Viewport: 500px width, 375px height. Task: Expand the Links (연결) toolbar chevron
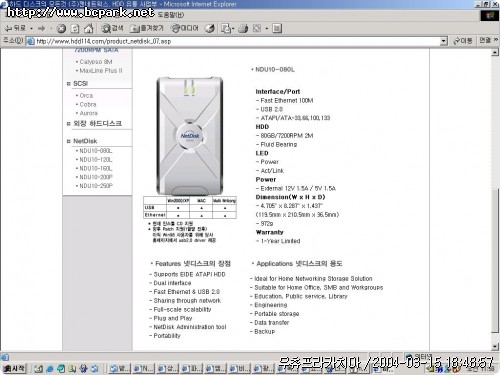point(496,40)
